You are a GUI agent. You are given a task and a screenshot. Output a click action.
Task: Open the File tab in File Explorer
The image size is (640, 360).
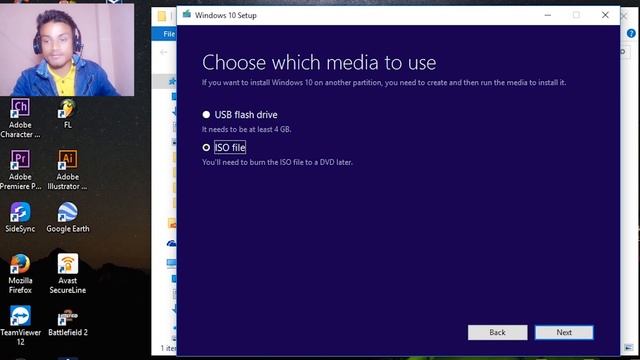pos(168,34)
